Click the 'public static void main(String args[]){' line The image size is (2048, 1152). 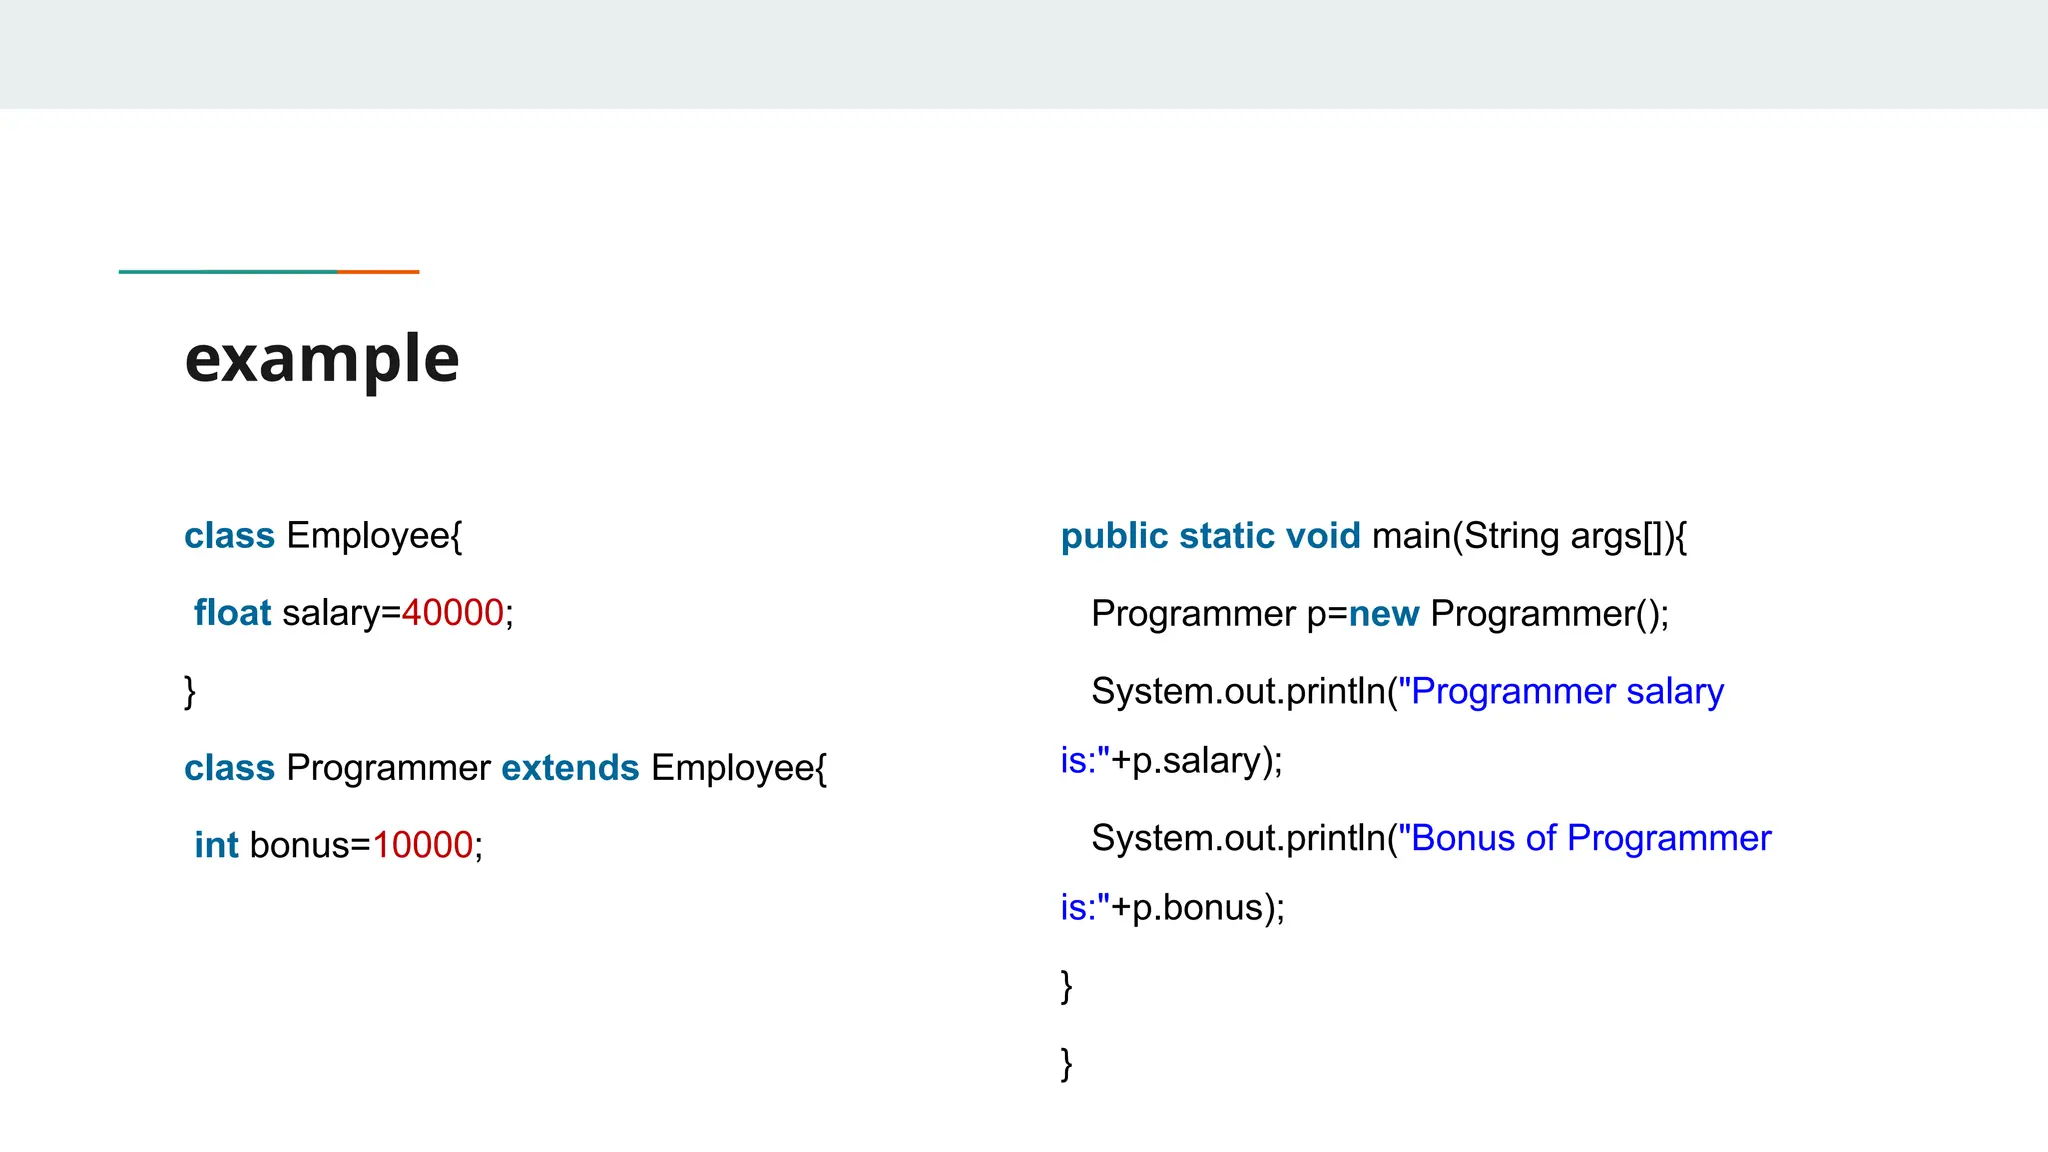pos(1374,536)
